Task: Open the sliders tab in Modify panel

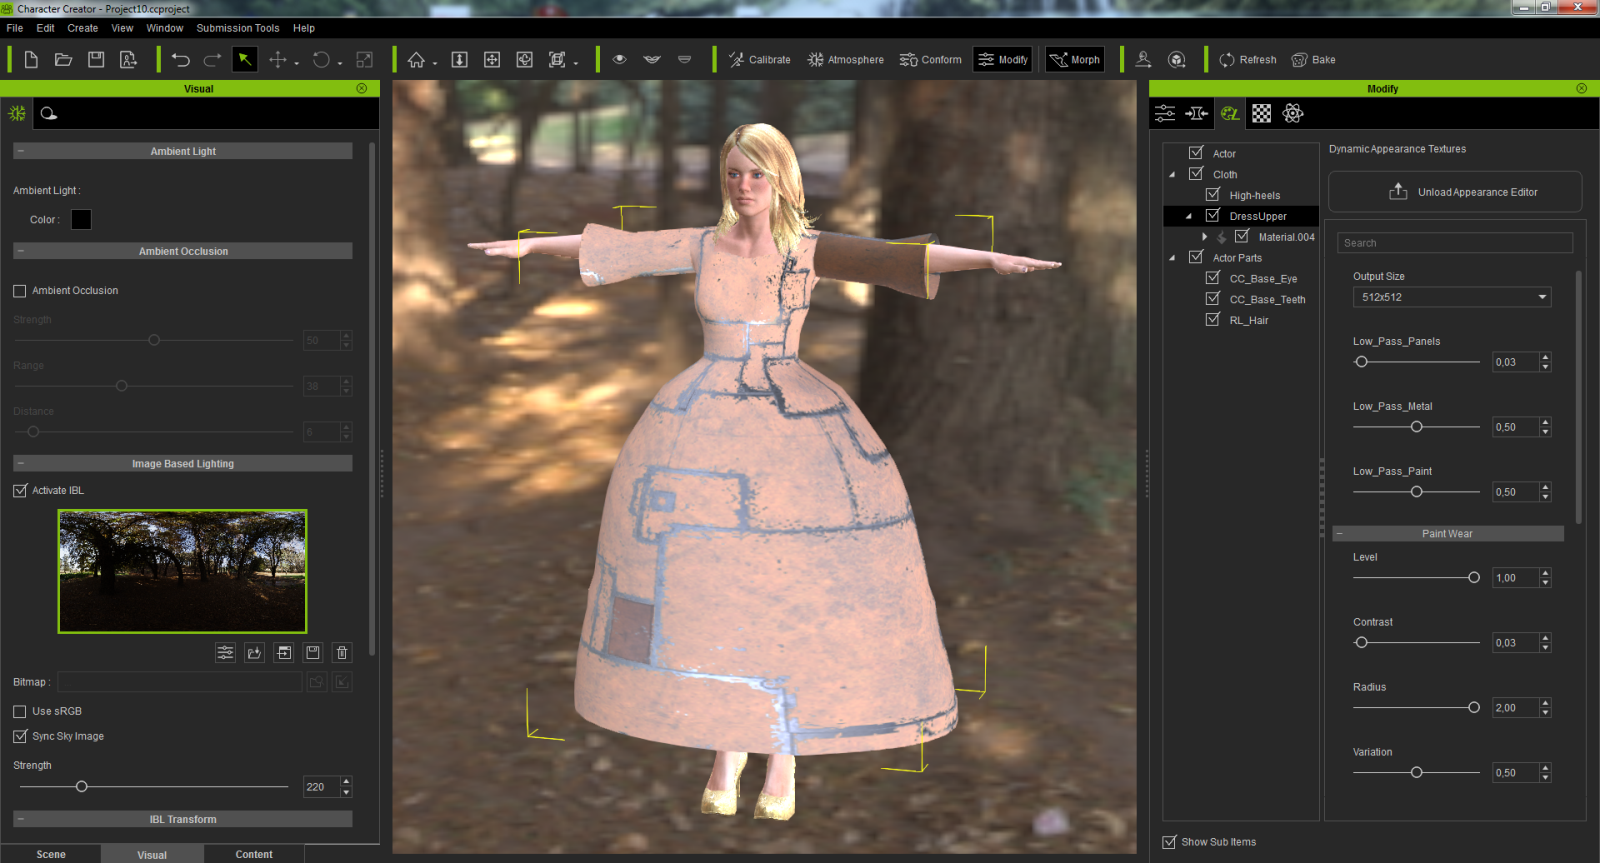Action: coord(1165,113)
